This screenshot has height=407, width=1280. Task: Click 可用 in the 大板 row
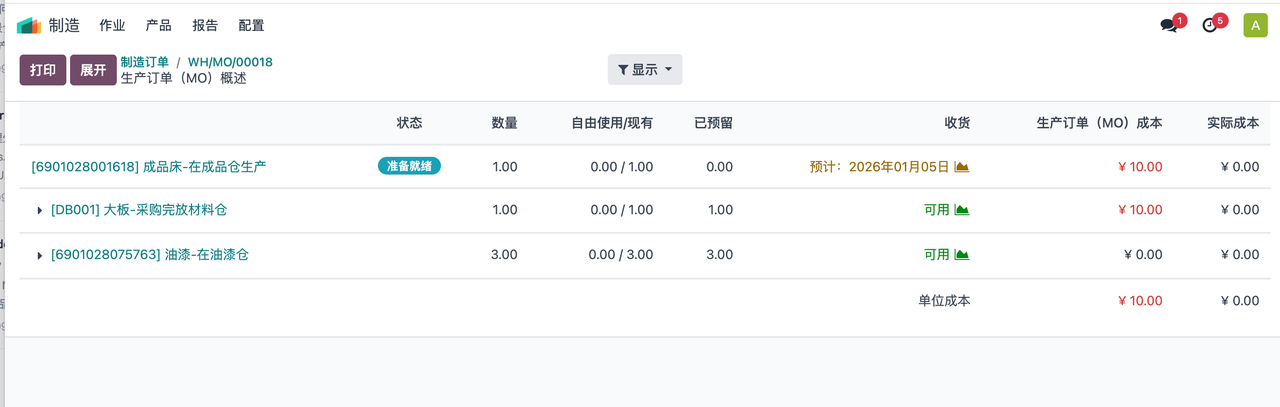click(937, 210)
